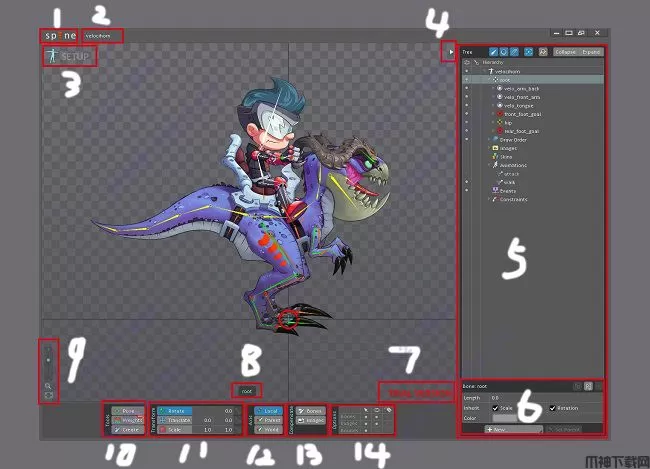Activate the Translate transform tool
This screenshot has width=650, height=469.
[174, 419]
